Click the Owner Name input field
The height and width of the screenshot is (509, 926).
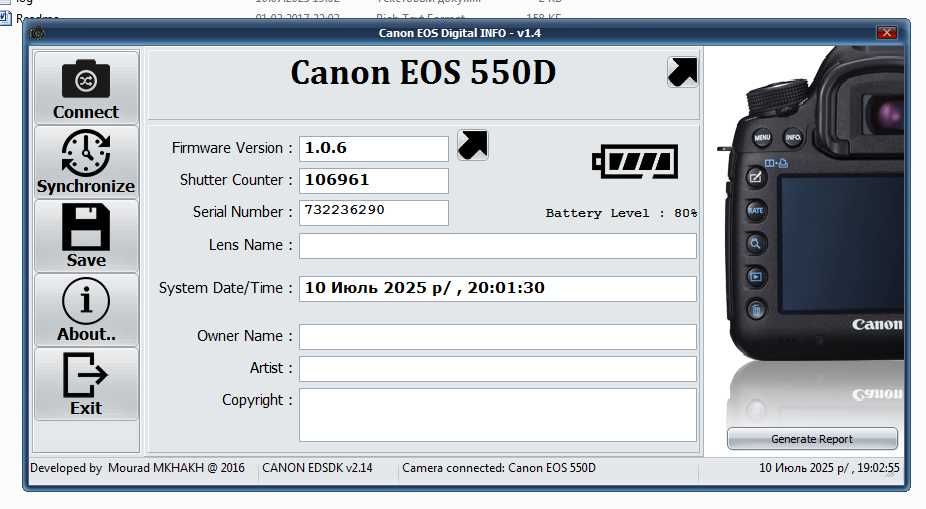[498, 337]
